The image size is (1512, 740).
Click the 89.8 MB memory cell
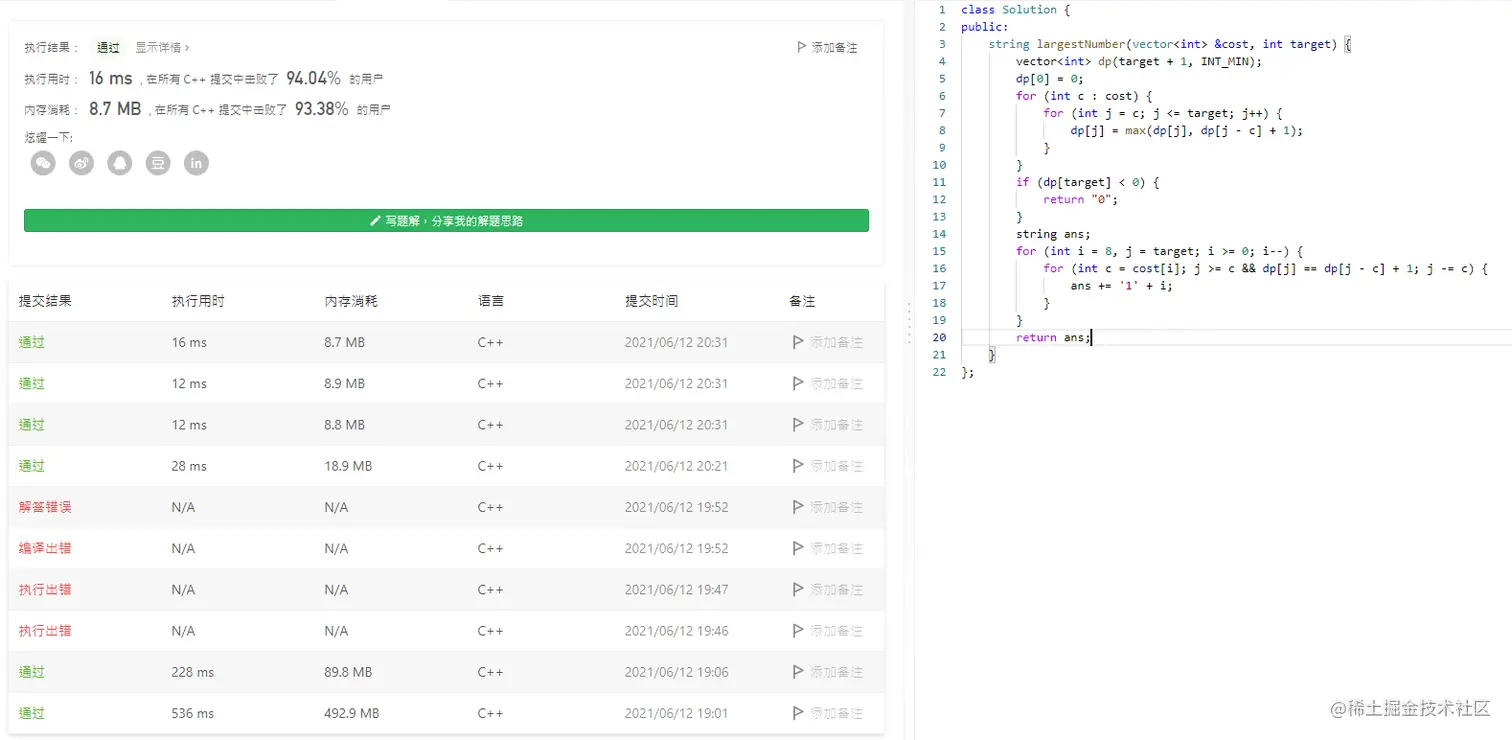(x=348, y=672)
